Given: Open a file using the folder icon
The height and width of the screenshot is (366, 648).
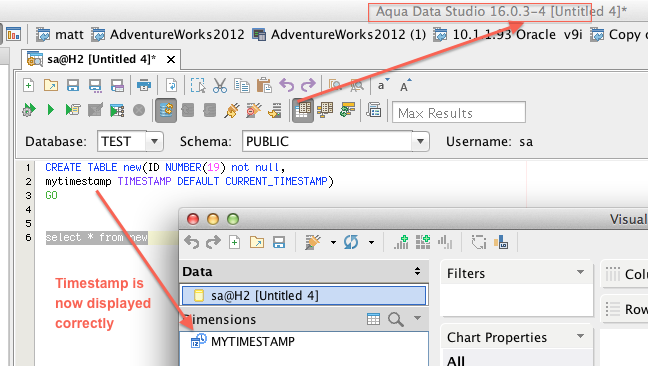Looking at the screenshot, I should (x=51, y=86).
